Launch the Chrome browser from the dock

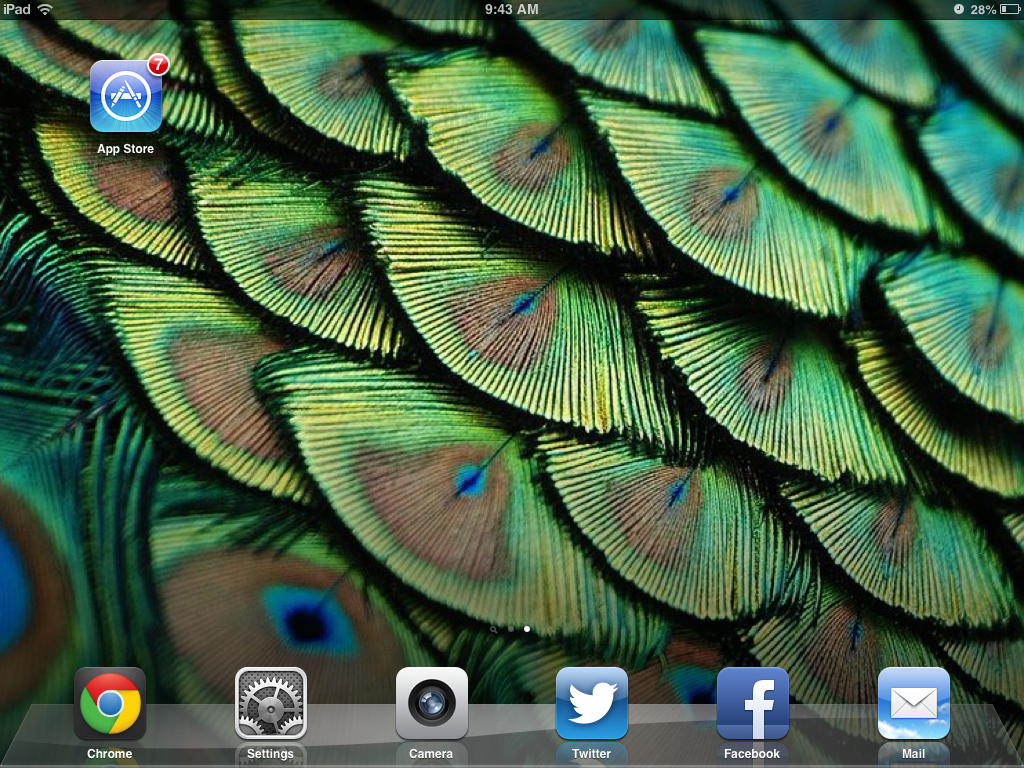click(110, 704)
